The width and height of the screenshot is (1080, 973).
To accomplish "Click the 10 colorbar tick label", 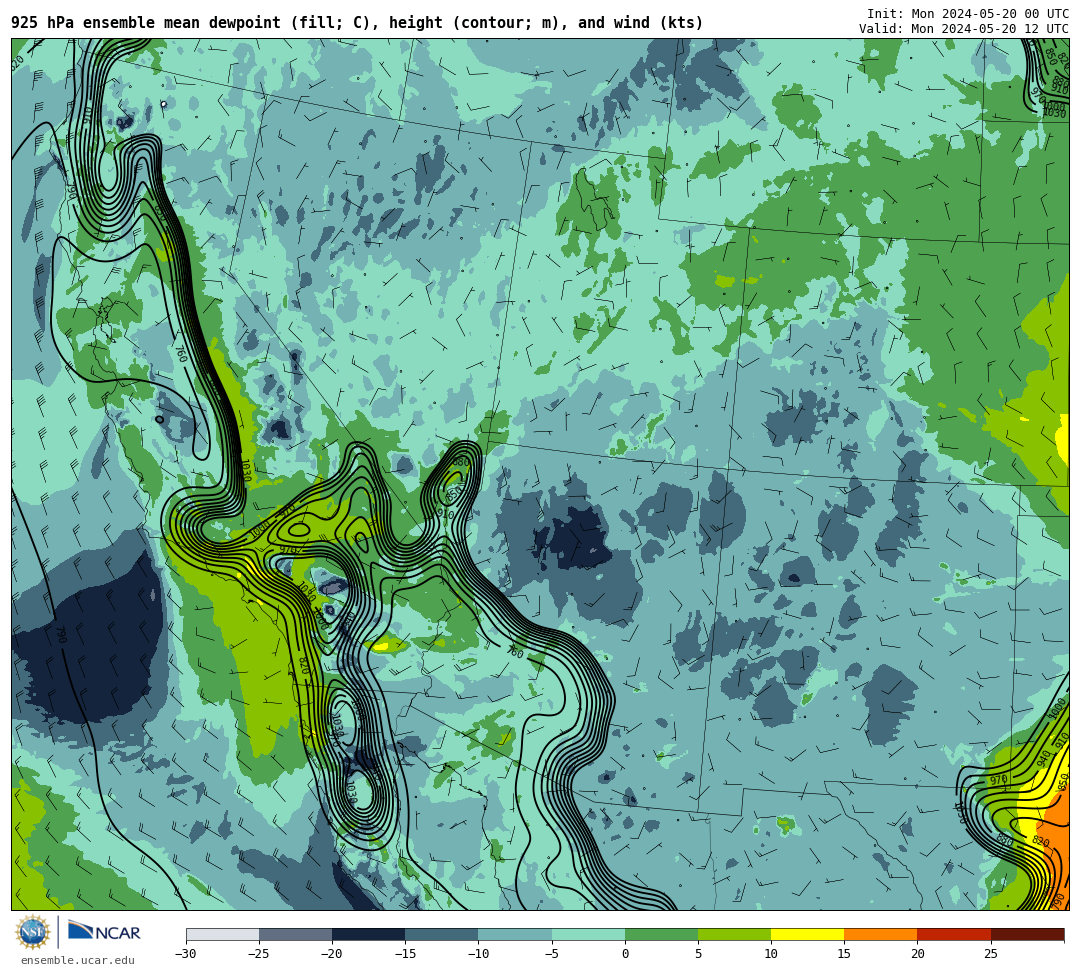I will pos(771,954).
